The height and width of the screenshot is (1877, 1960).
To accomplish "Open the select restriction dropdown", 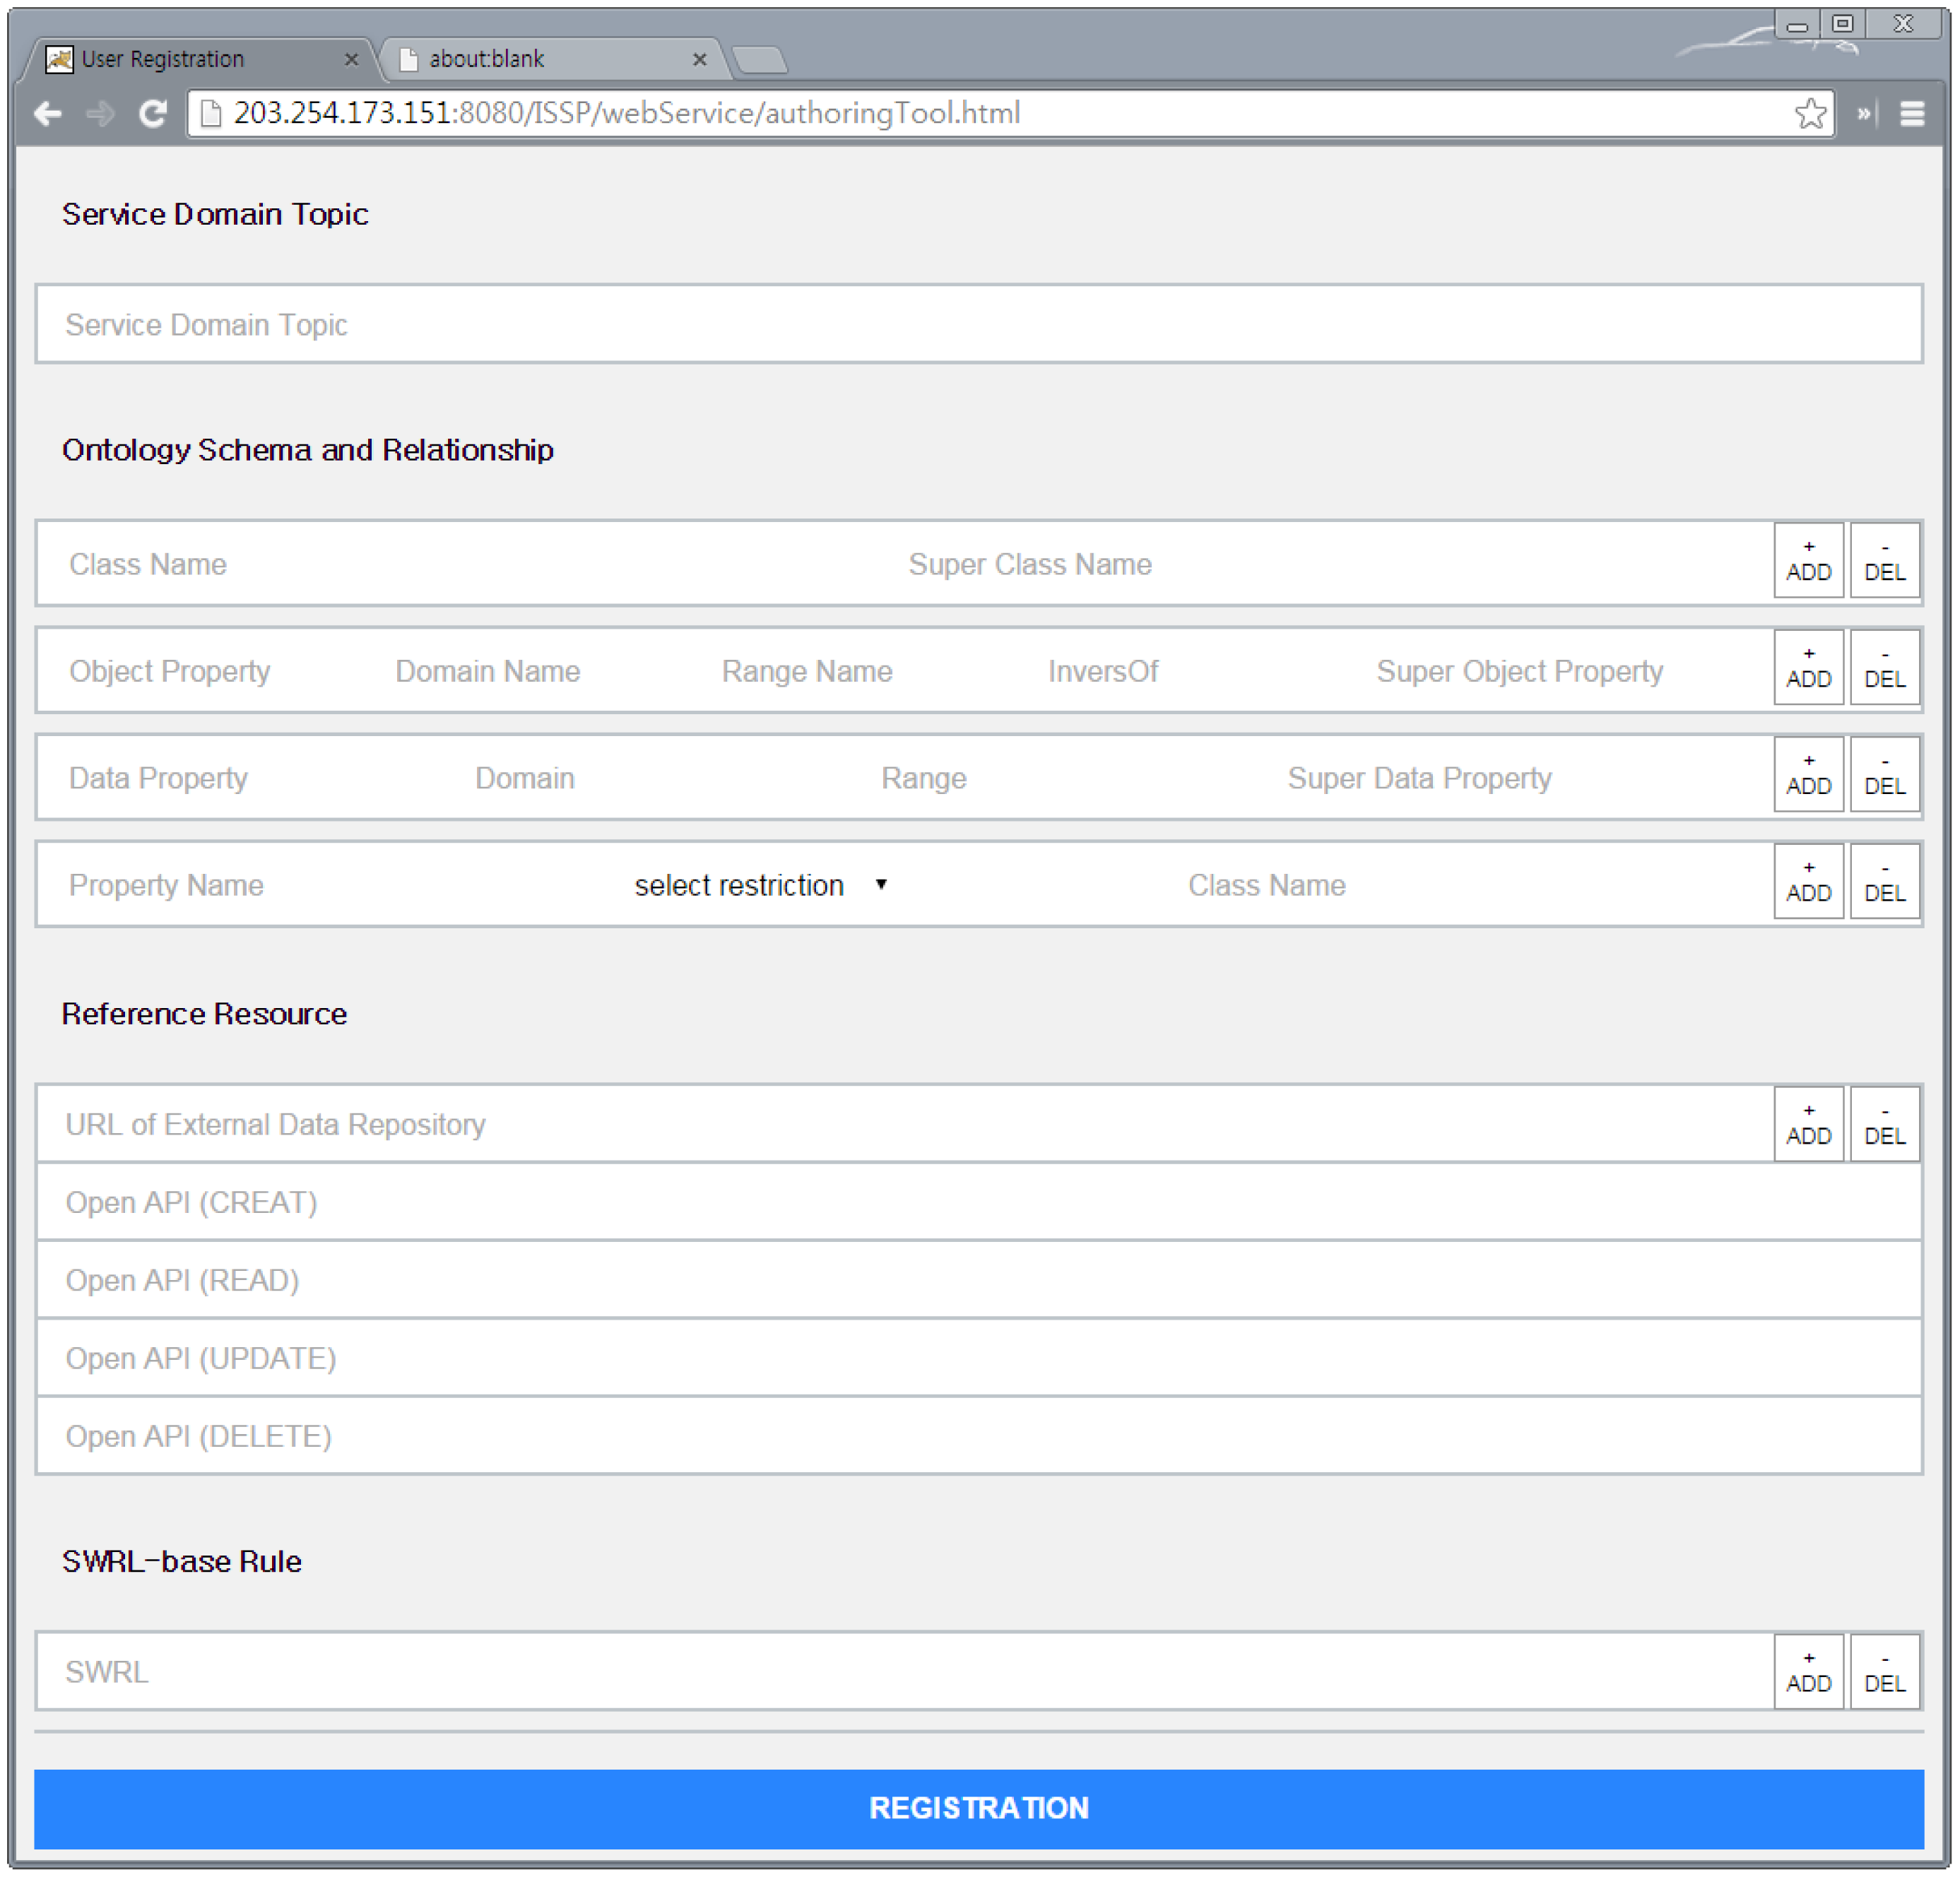I will coord(760,885).
